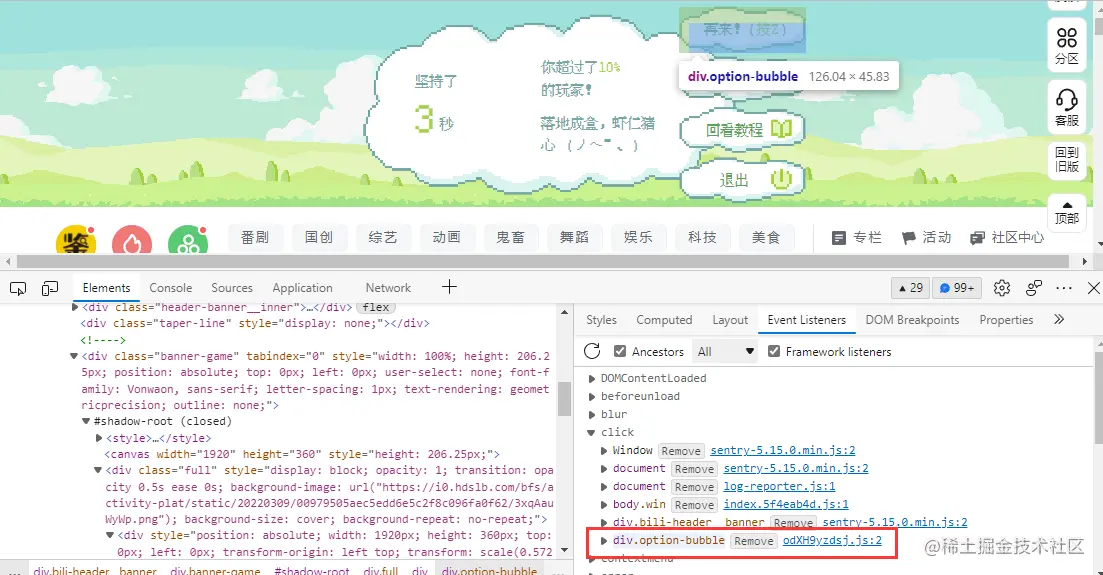Show more sidebar tabs chevron
1103x575 pixels.
coord(1059,320)
